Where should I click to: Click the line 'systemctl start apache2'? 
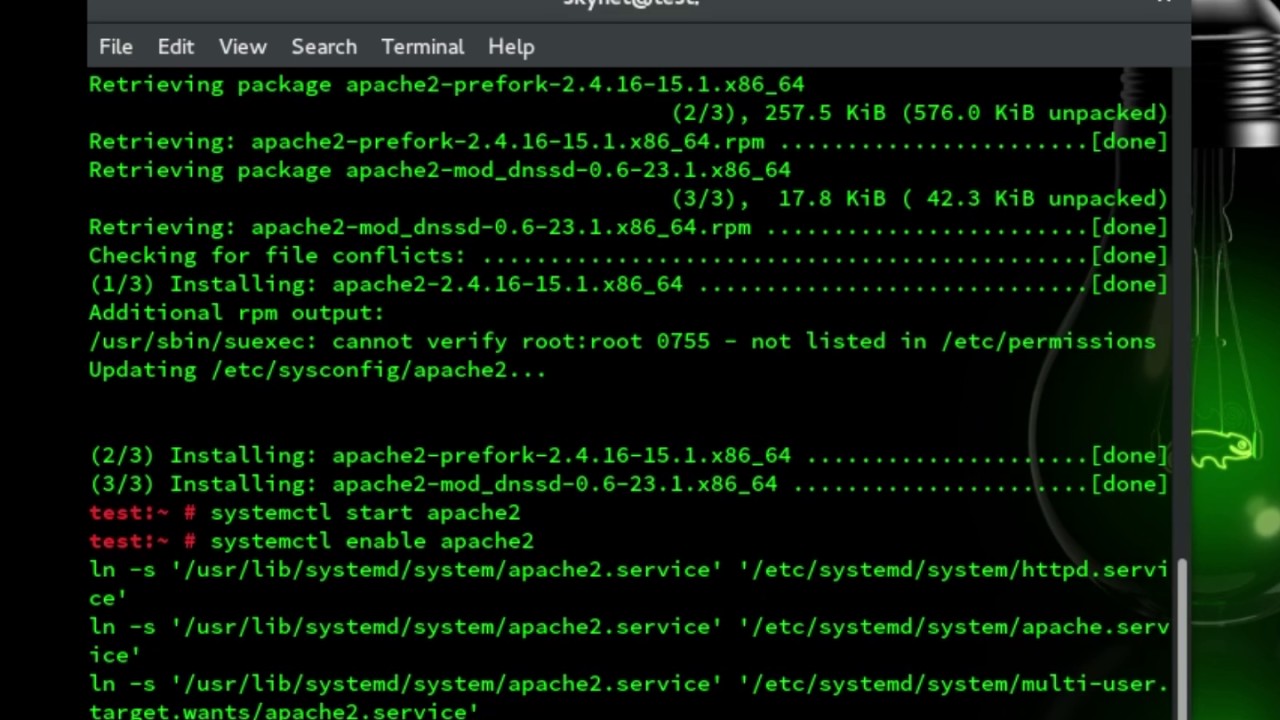[x=365, y=513]
